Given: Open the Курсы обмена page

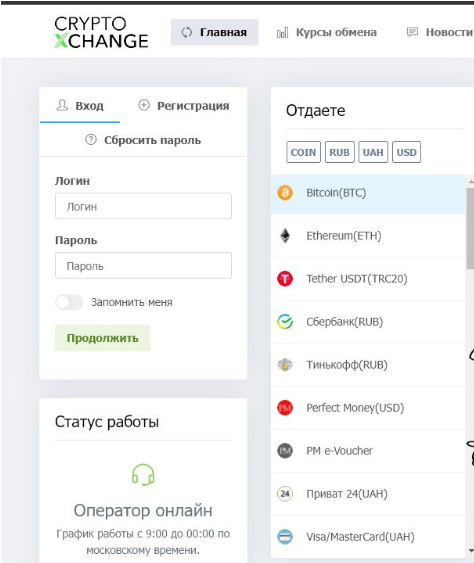Looking at the screenshot, I should coord(327,32).
